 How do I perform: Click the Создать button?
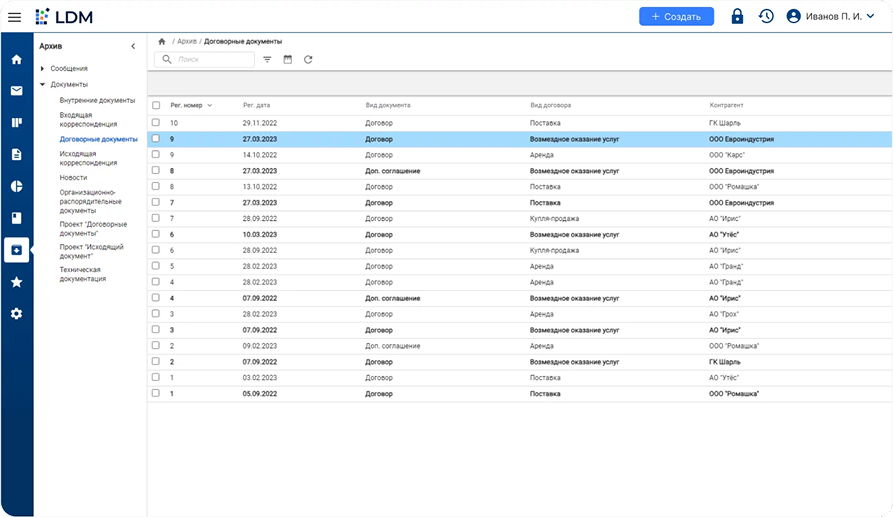pos(676,16)
